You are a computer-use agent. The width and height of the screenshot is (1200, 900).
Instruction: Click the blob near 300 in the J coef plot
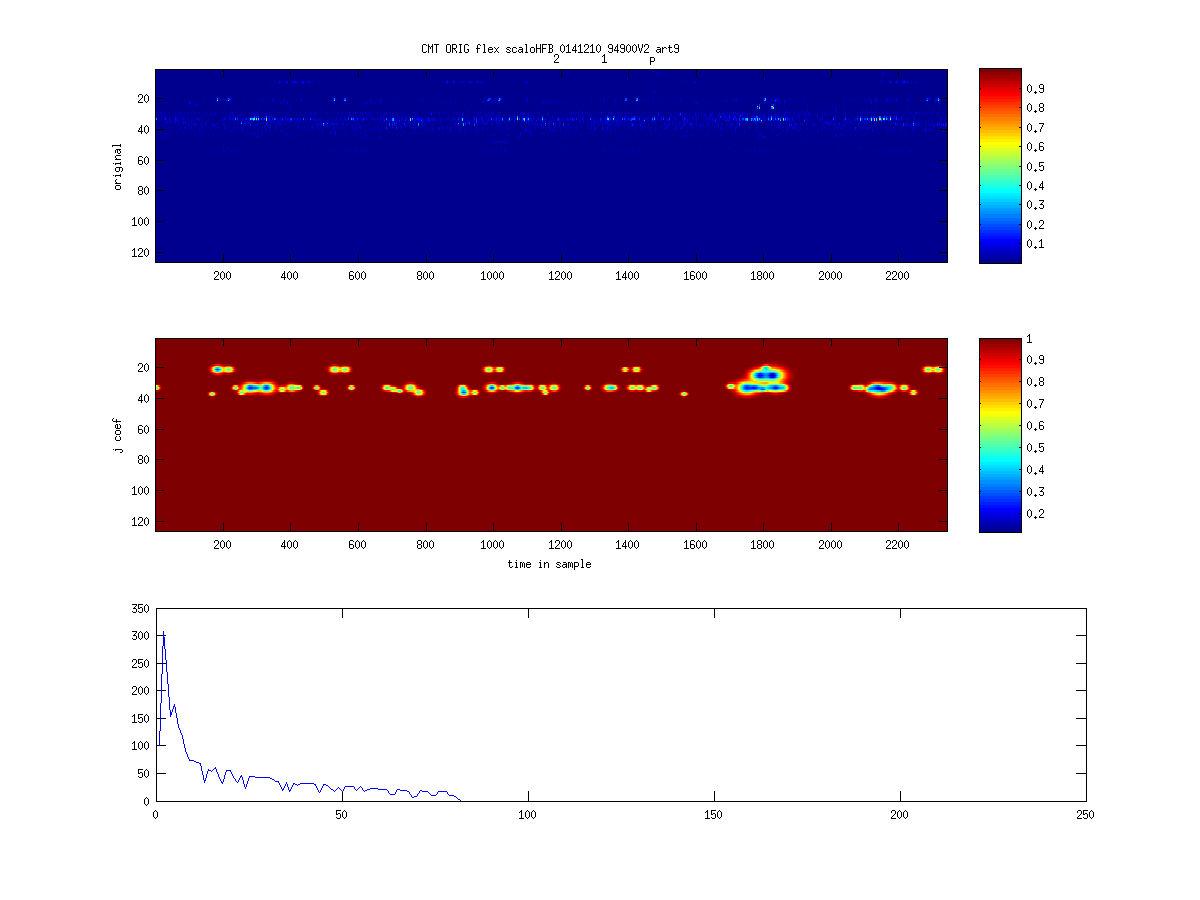pos(260,387)
